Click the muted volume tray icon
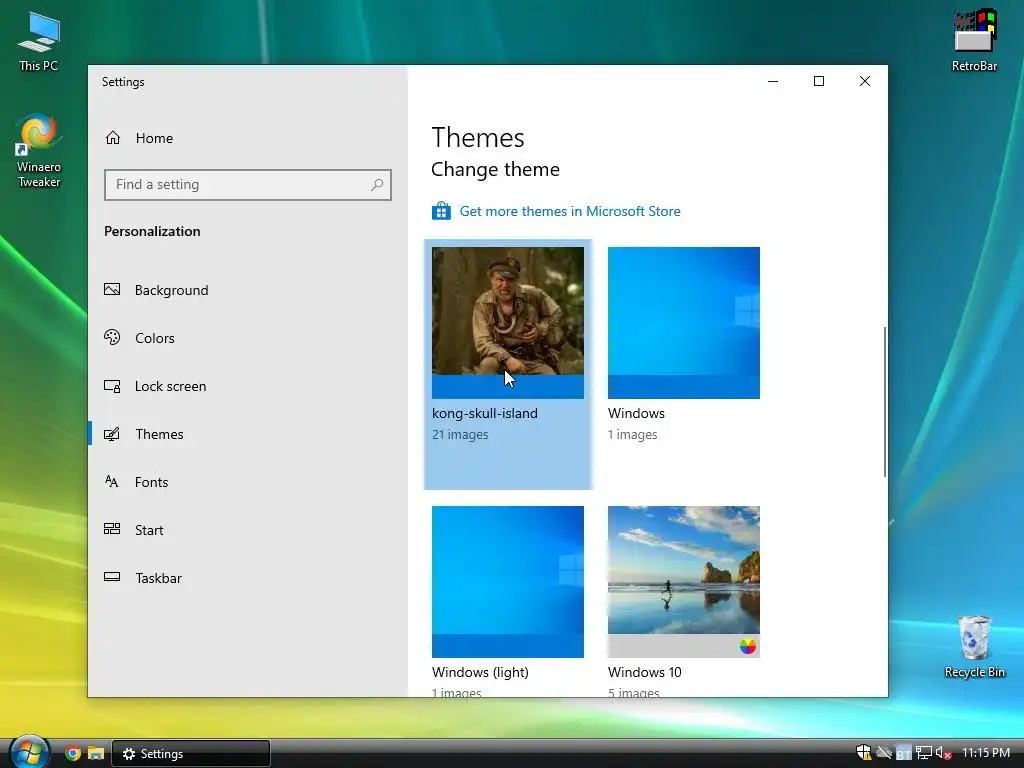Screen dimensions: 1024x768 tap(943, 753)
